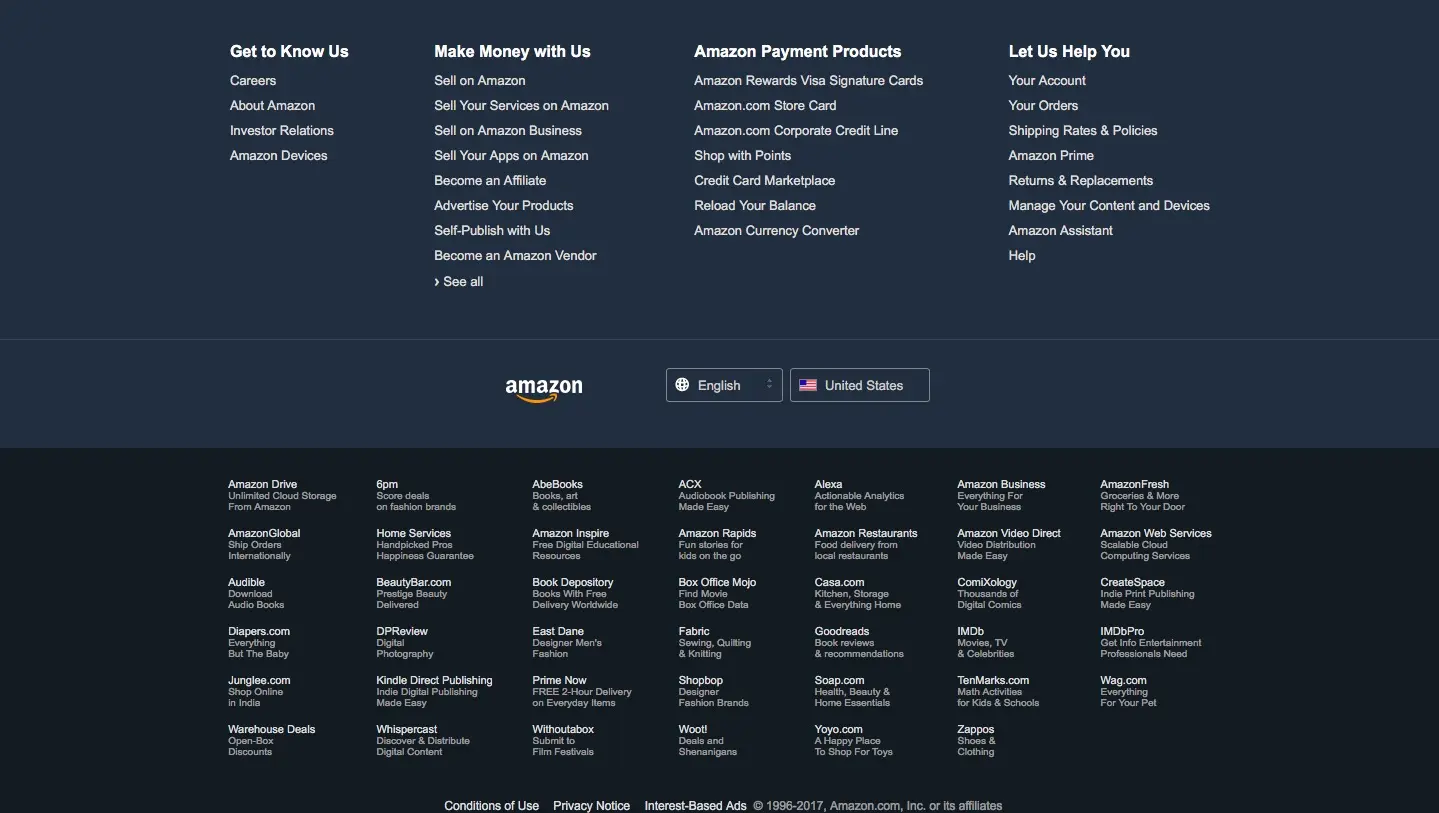The width and height of the screenshot is (1439, 813).
Task: Open Audible audio books link
Action: tap(256, 593)
